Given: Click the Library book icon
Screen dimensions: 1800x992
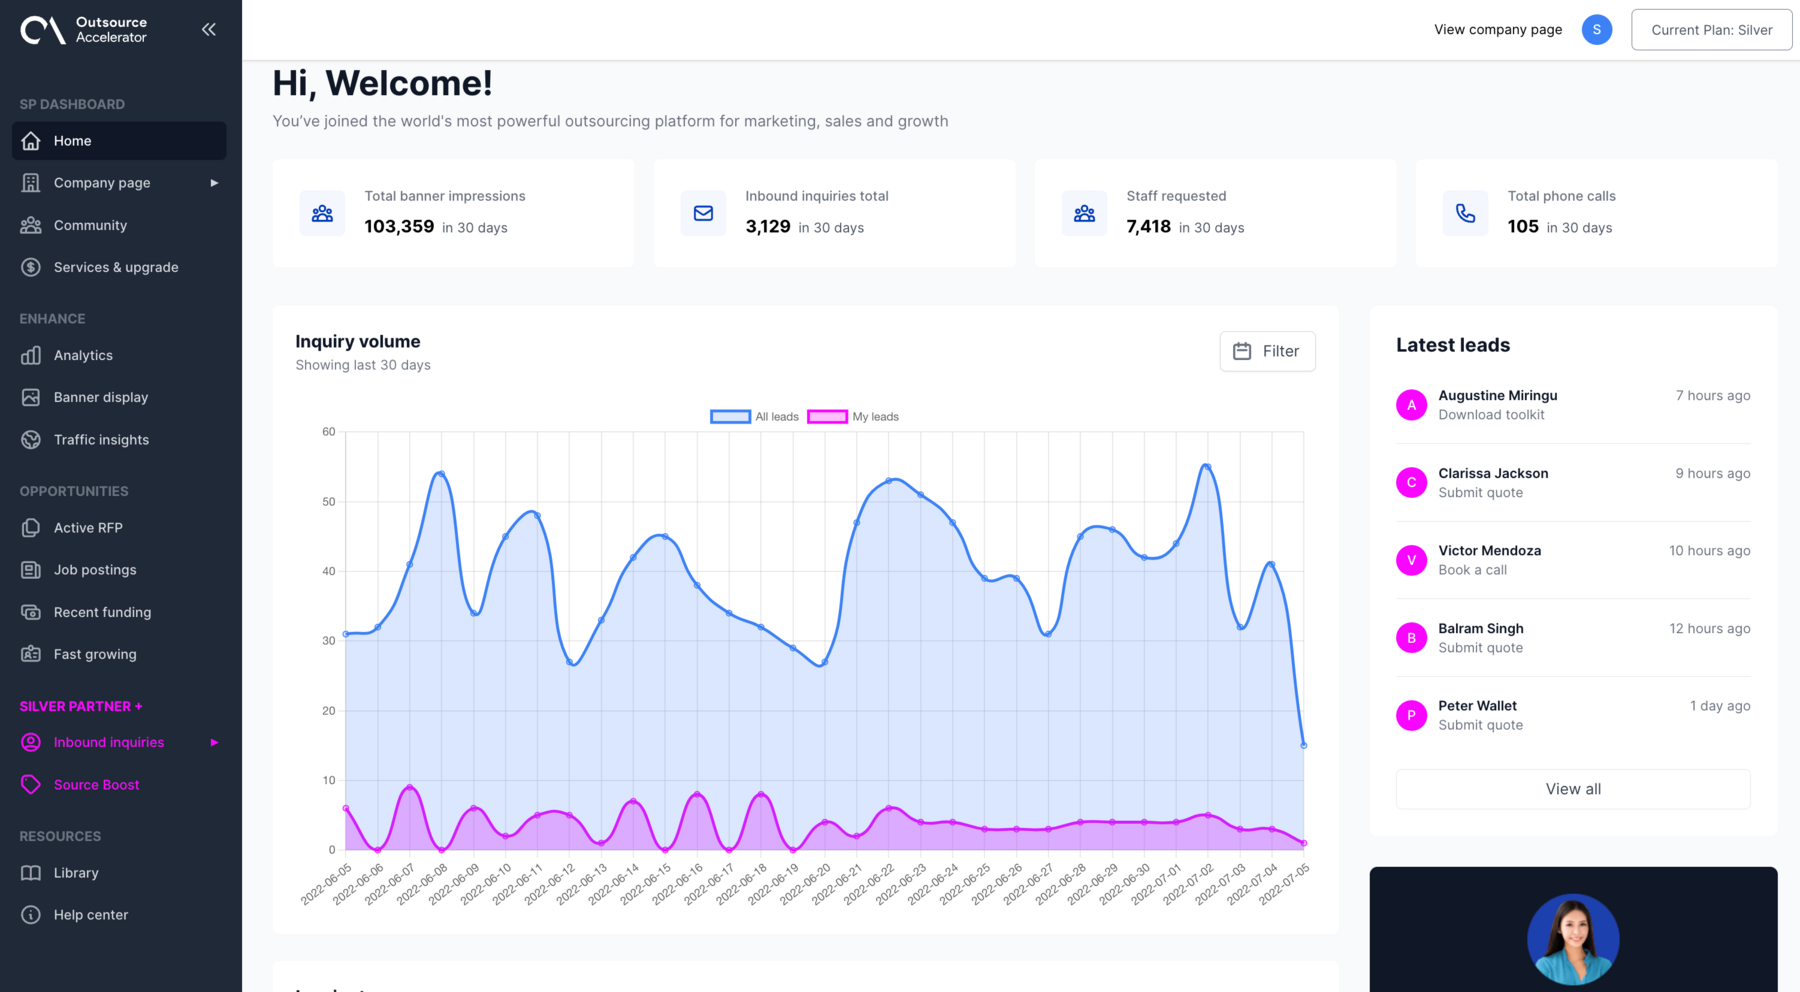Looking at the screenshot, I should pos(31,873).
